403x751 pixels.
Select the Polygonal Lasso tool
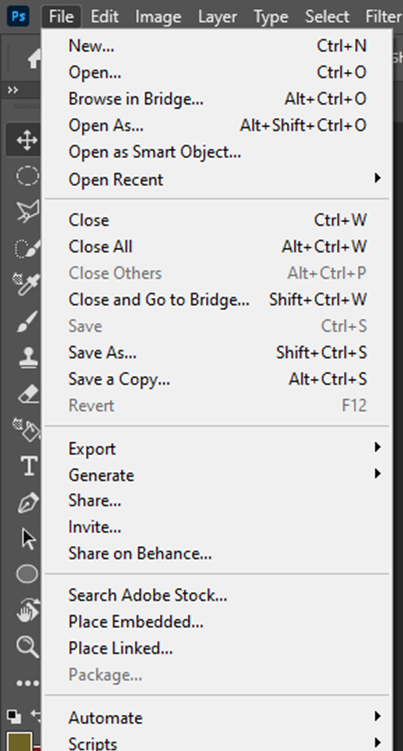click(x=28, y=211)
